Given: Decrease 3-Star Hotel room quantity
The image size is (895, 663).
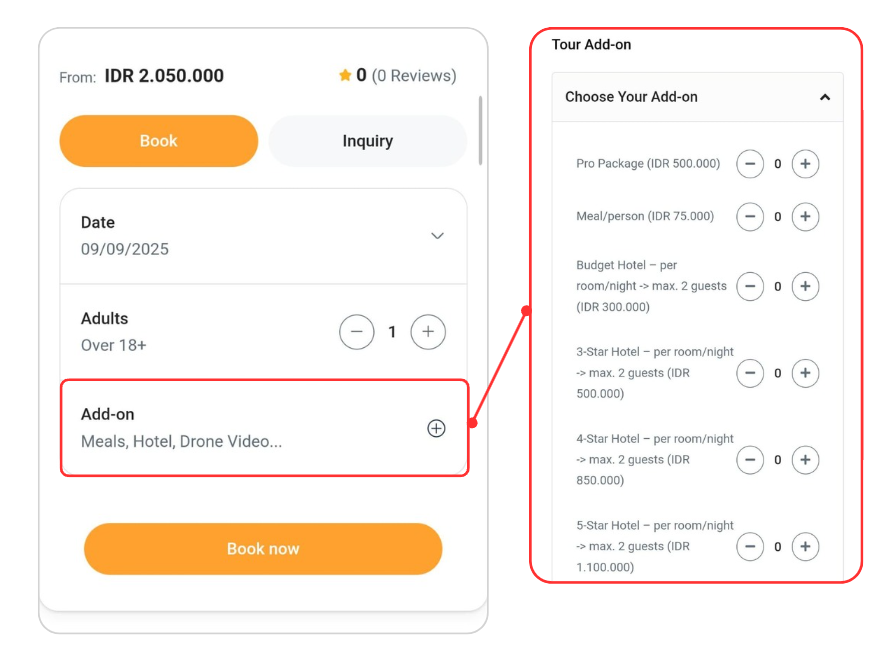Looking at the screenshot, I should click(750, 374).
